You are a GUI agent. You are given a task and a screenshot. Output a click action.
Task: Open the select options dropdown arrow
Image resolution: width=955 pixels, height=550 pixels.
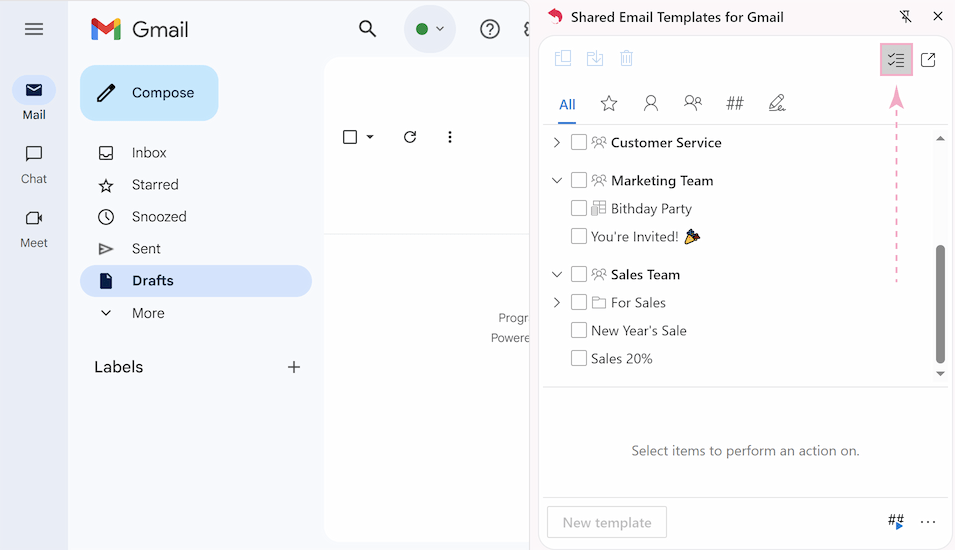(x=370, y=137)
